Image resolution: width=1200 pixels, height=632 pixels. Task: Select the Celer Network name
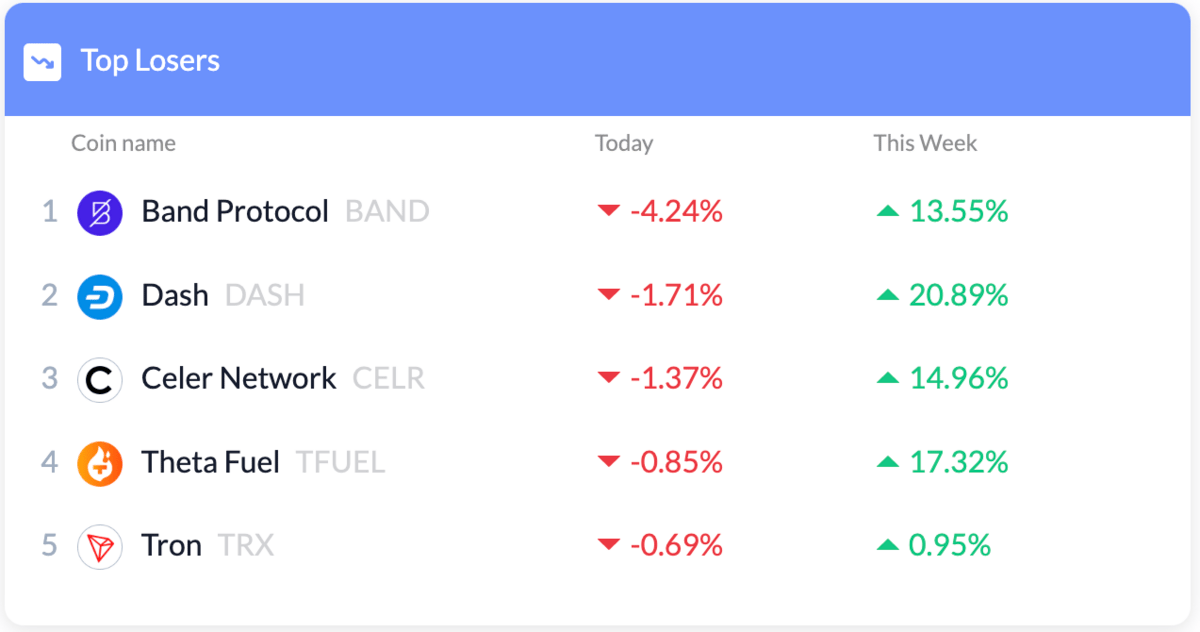tap(239, 379)
